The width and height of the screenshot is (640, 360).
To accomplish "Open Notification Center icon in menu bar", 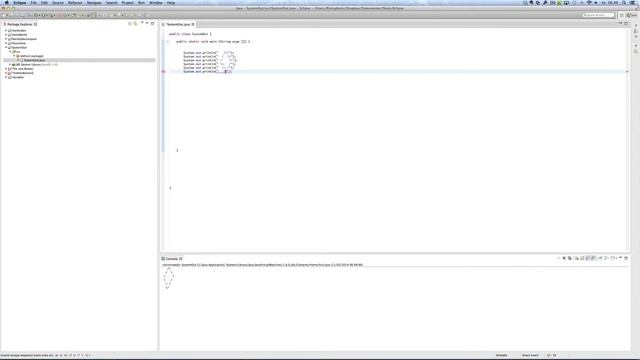I will pos(633,2).
